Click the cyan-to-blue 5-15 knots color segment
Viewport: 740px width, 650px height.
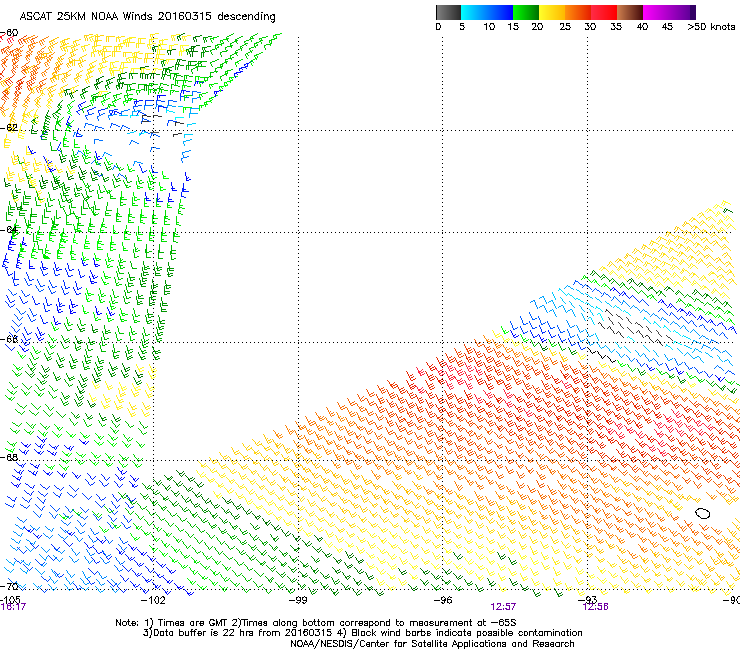[487, 12]
